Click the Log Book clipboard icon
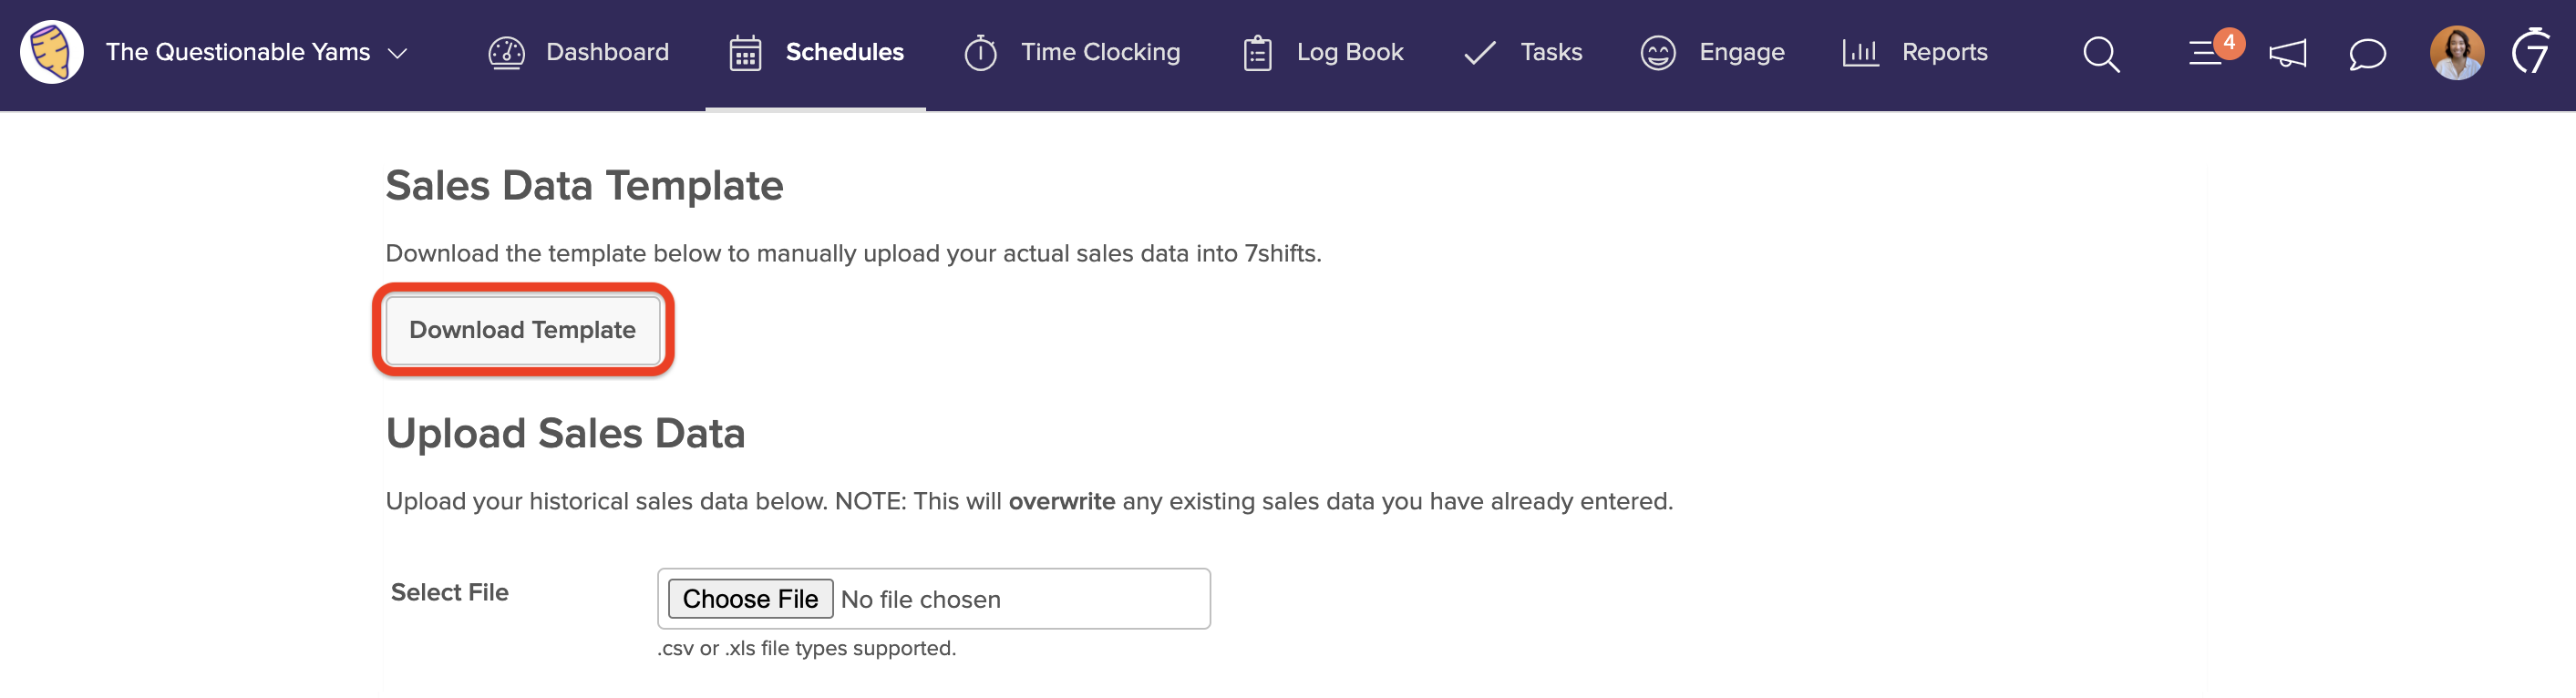Image resolution: width=2576 pixels, height=698 pixels. (1257, 53)
